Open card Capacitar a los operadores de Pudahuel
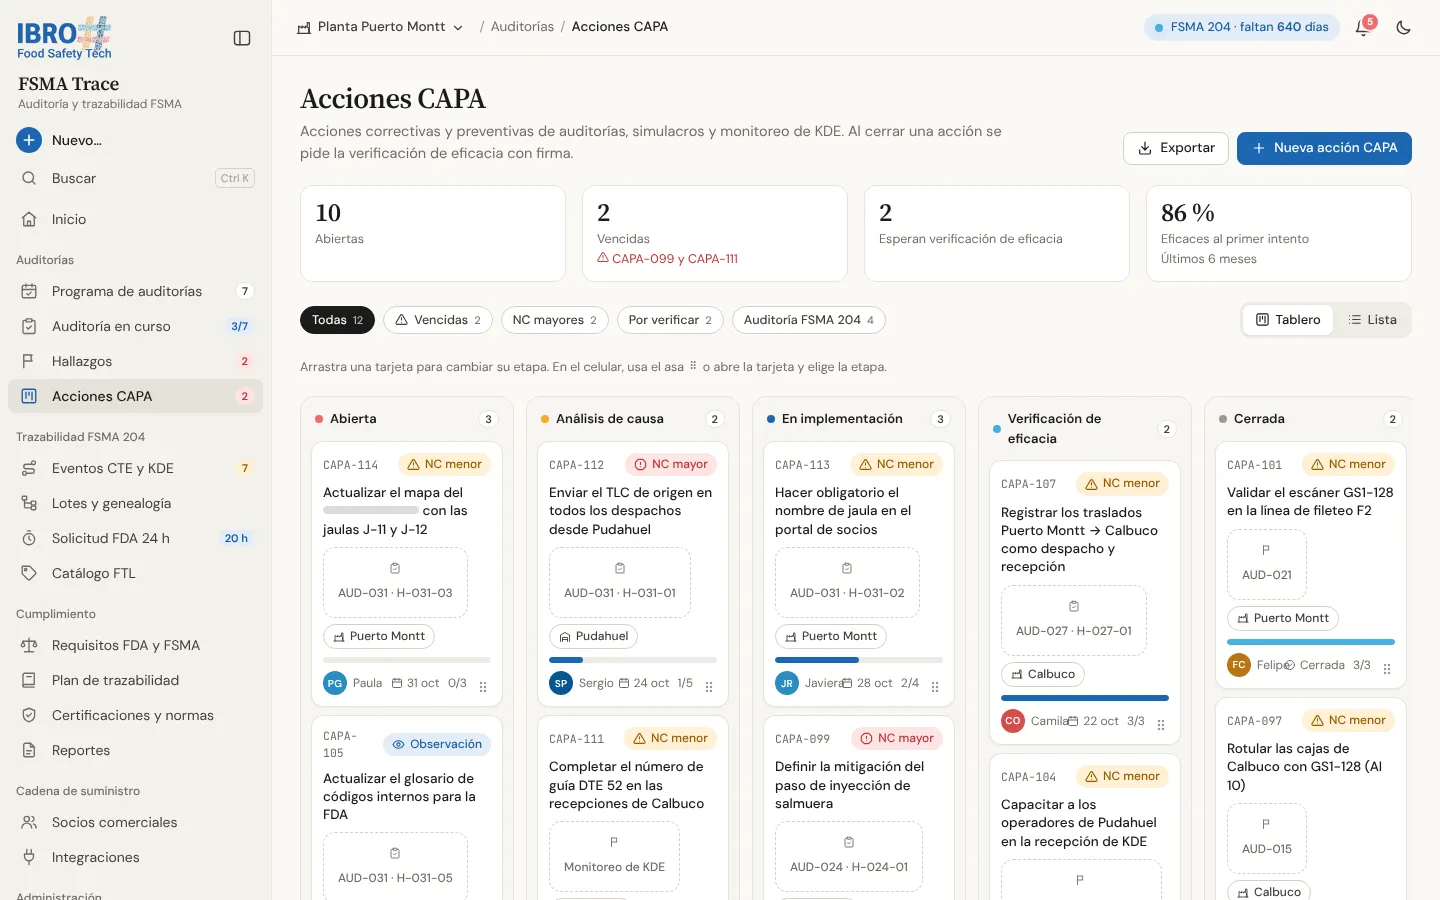 coord(1079,823)
